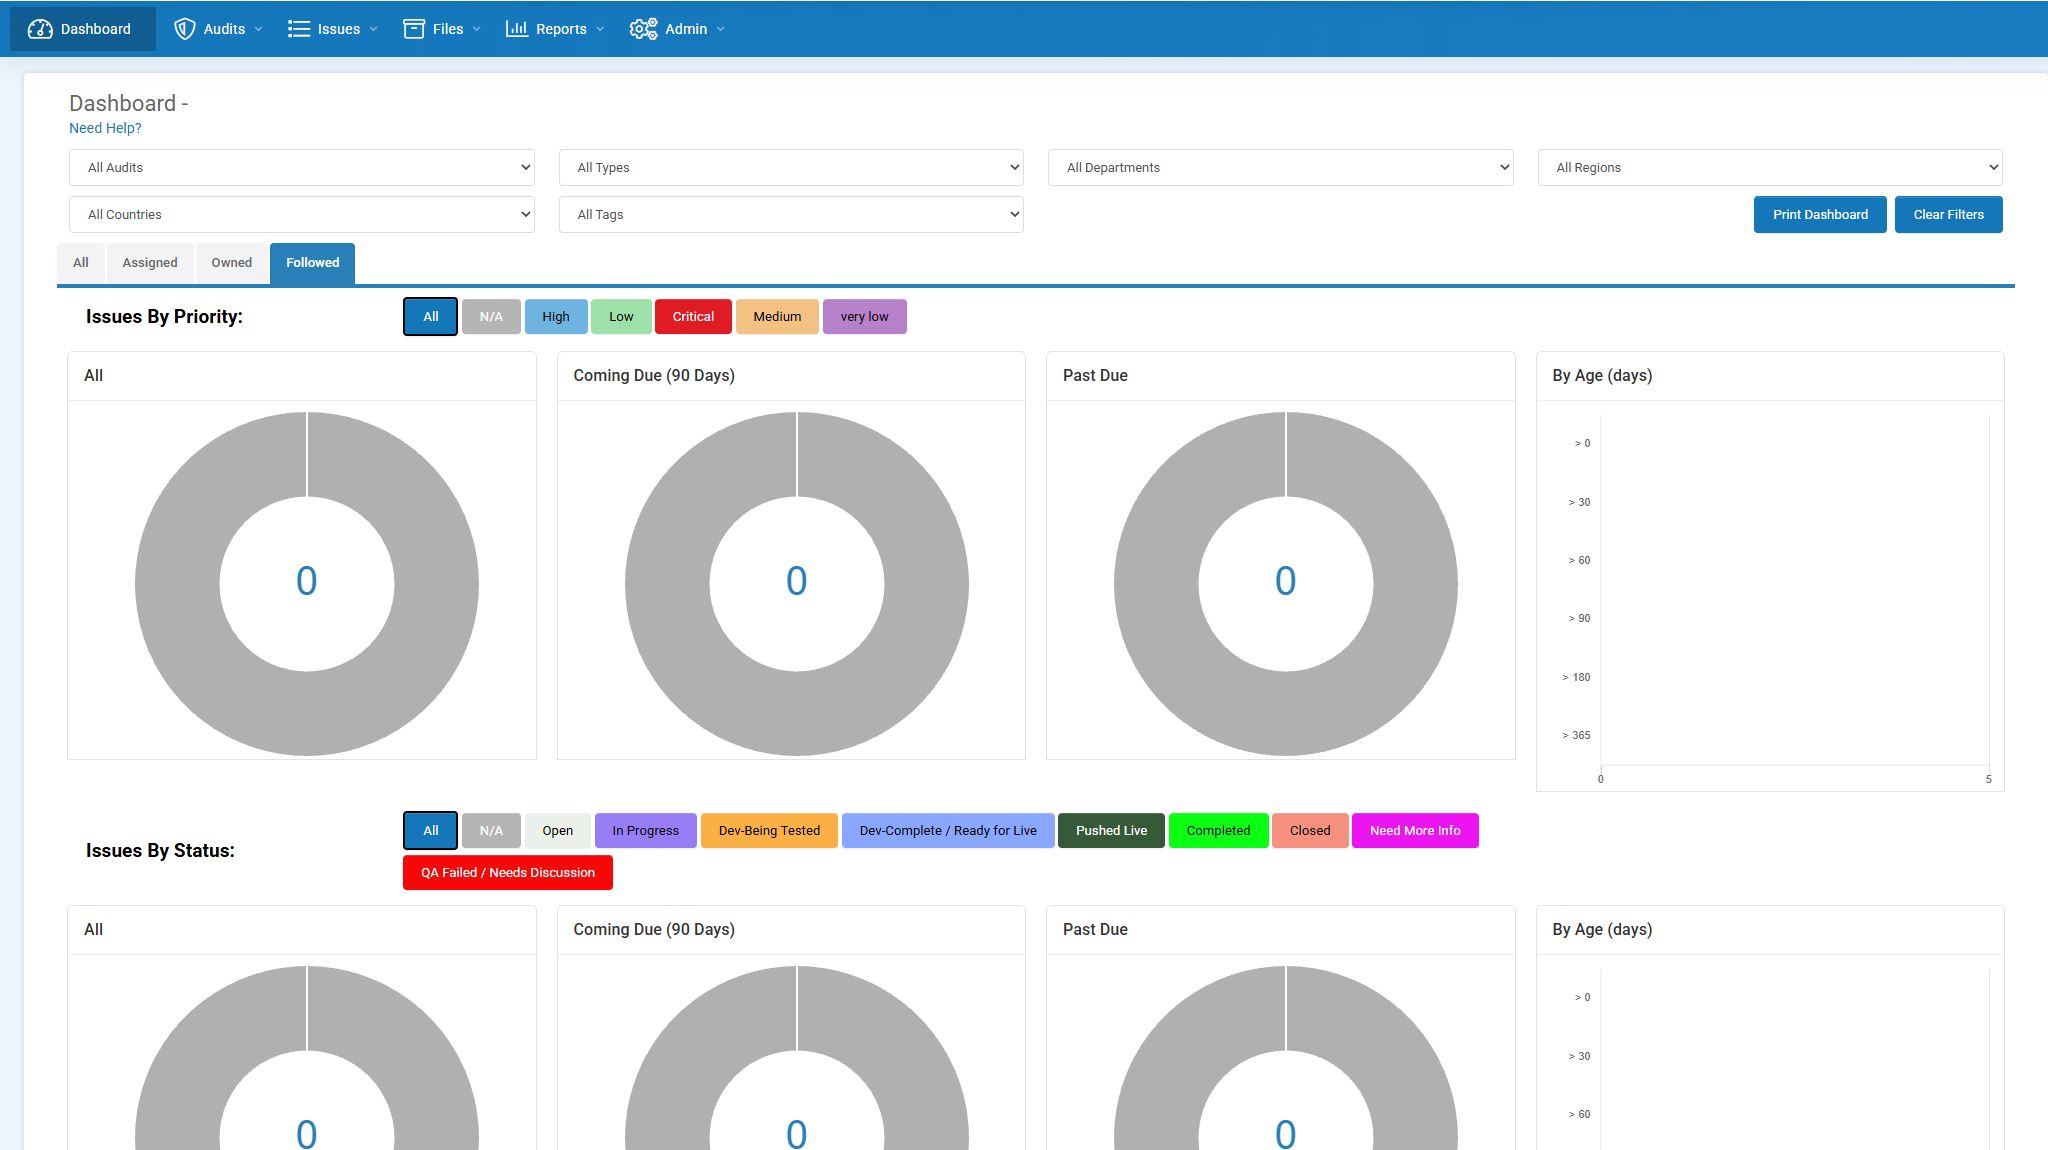Click the Admin gears icon
2048x1150 pixels.
[643, 29]
